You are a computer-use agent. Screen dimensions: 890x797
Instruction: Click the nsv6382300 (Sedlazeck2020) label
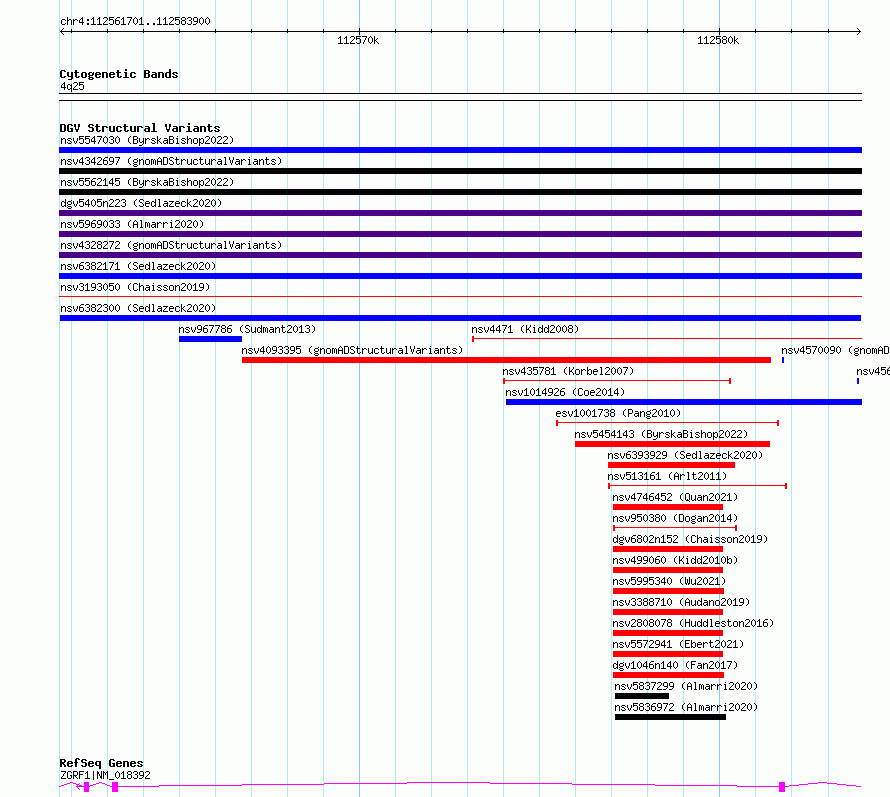tap(138, 308)
